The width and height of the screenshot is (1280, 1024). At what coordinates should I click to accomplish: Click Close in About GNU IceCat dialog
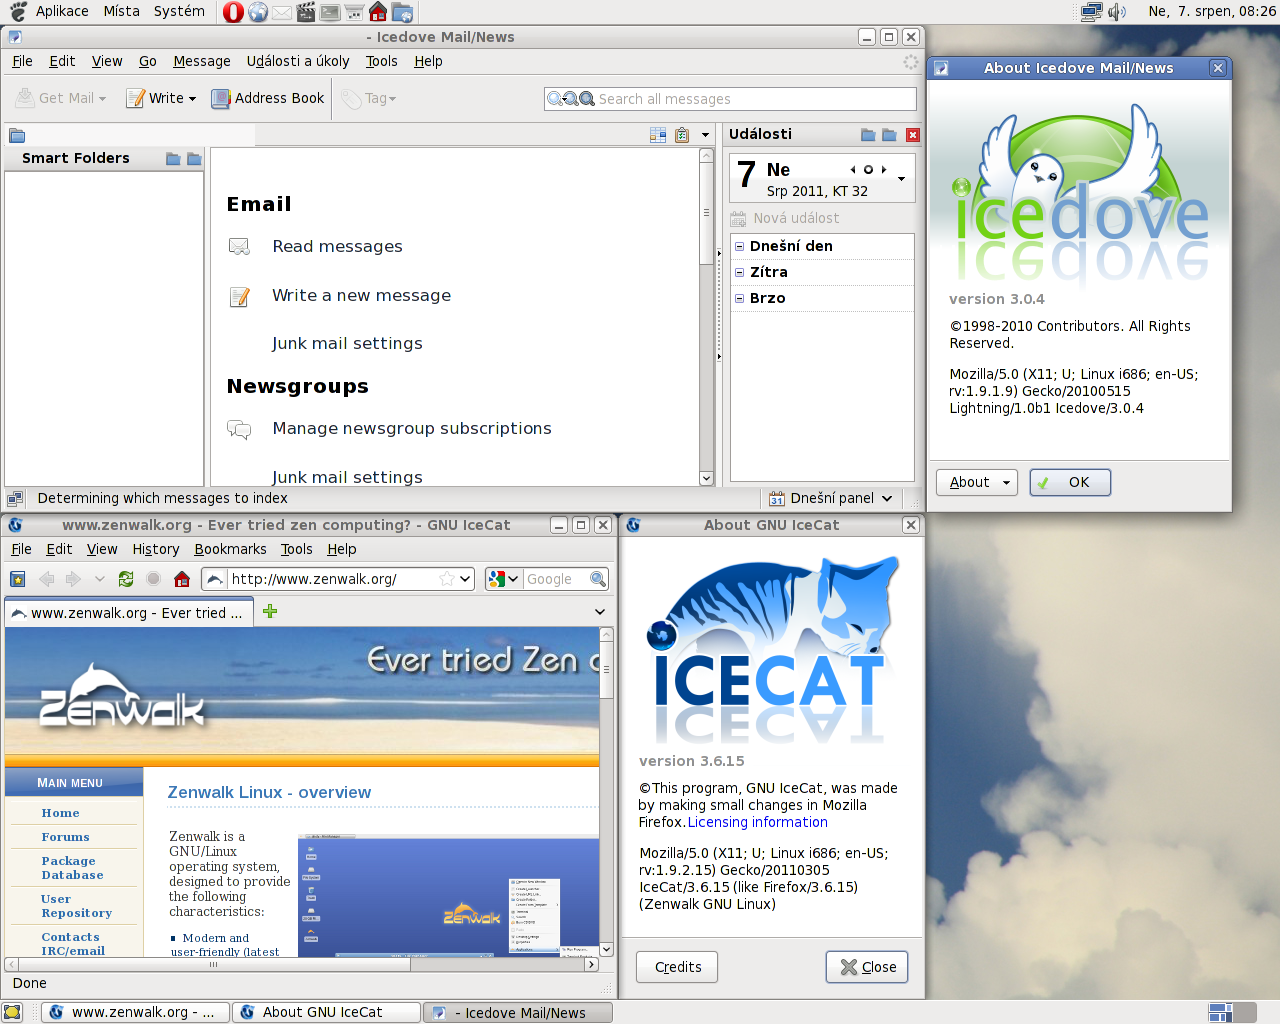867,967
